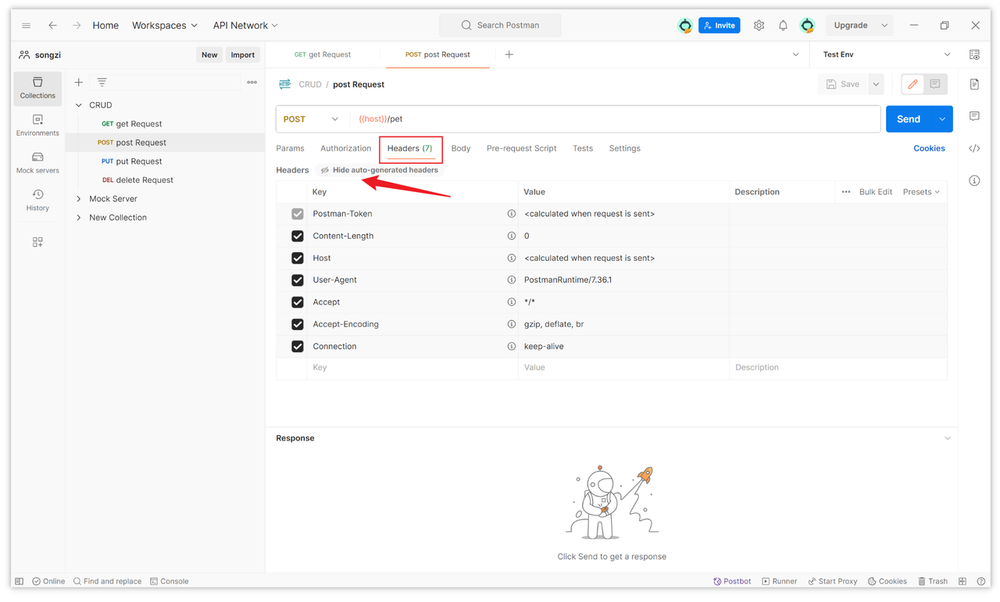Expand the Mock Server collection
The width and height of the screenshot is (1000, 602).
click(x=79, y=199)
